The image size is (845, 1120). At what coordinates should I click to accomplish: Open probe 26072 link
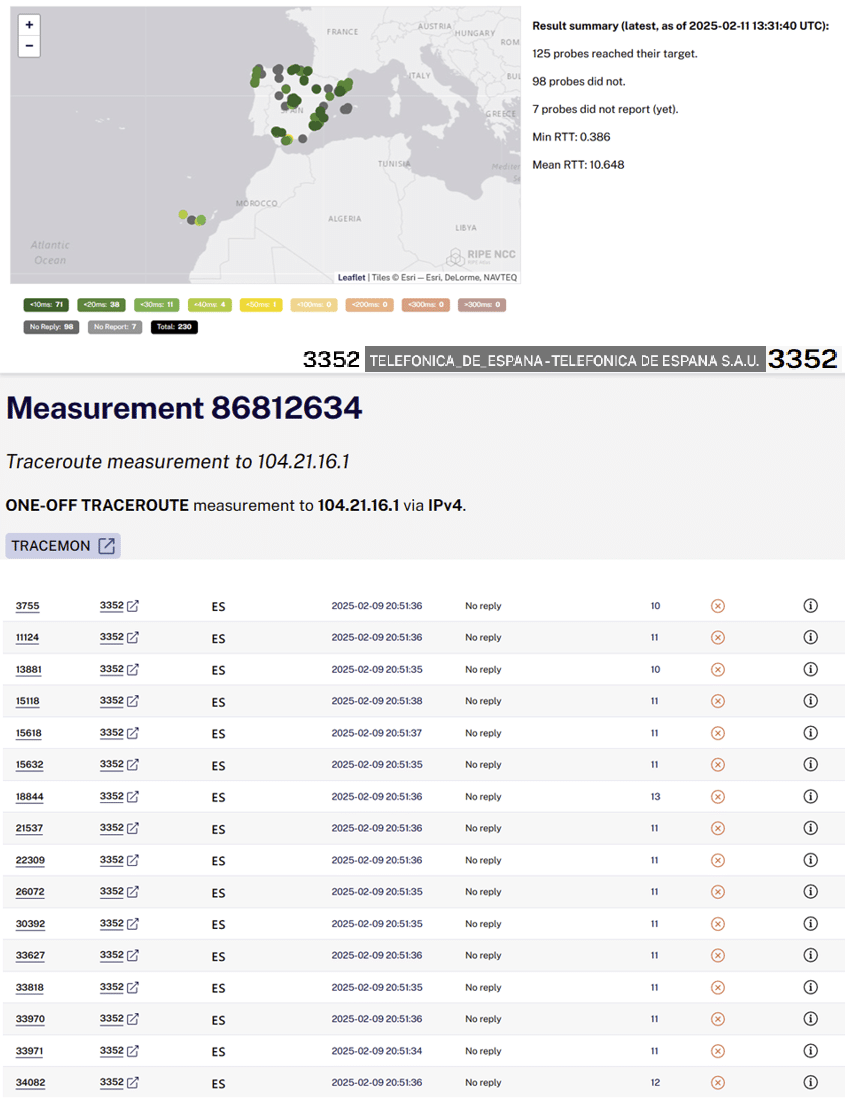click(30, 891)
